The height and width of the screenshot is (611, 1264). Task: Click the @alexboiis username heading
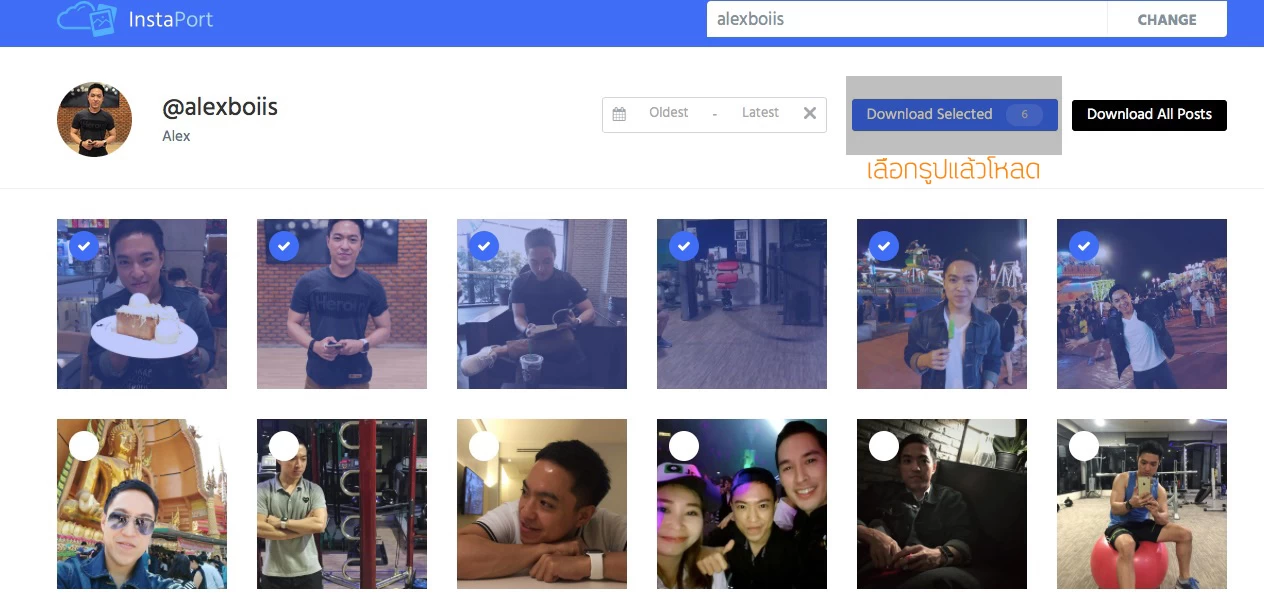(220, 107)
